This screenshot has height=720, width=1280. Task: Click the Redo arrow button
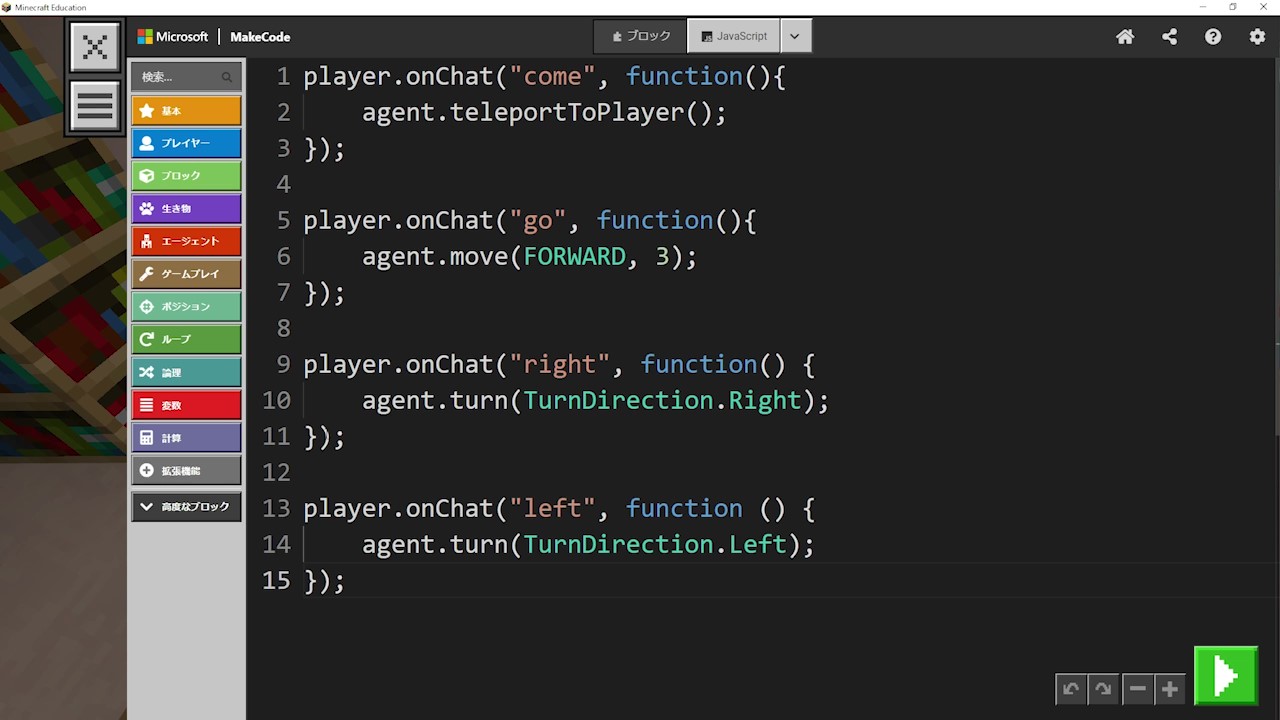pos(1103,689)
